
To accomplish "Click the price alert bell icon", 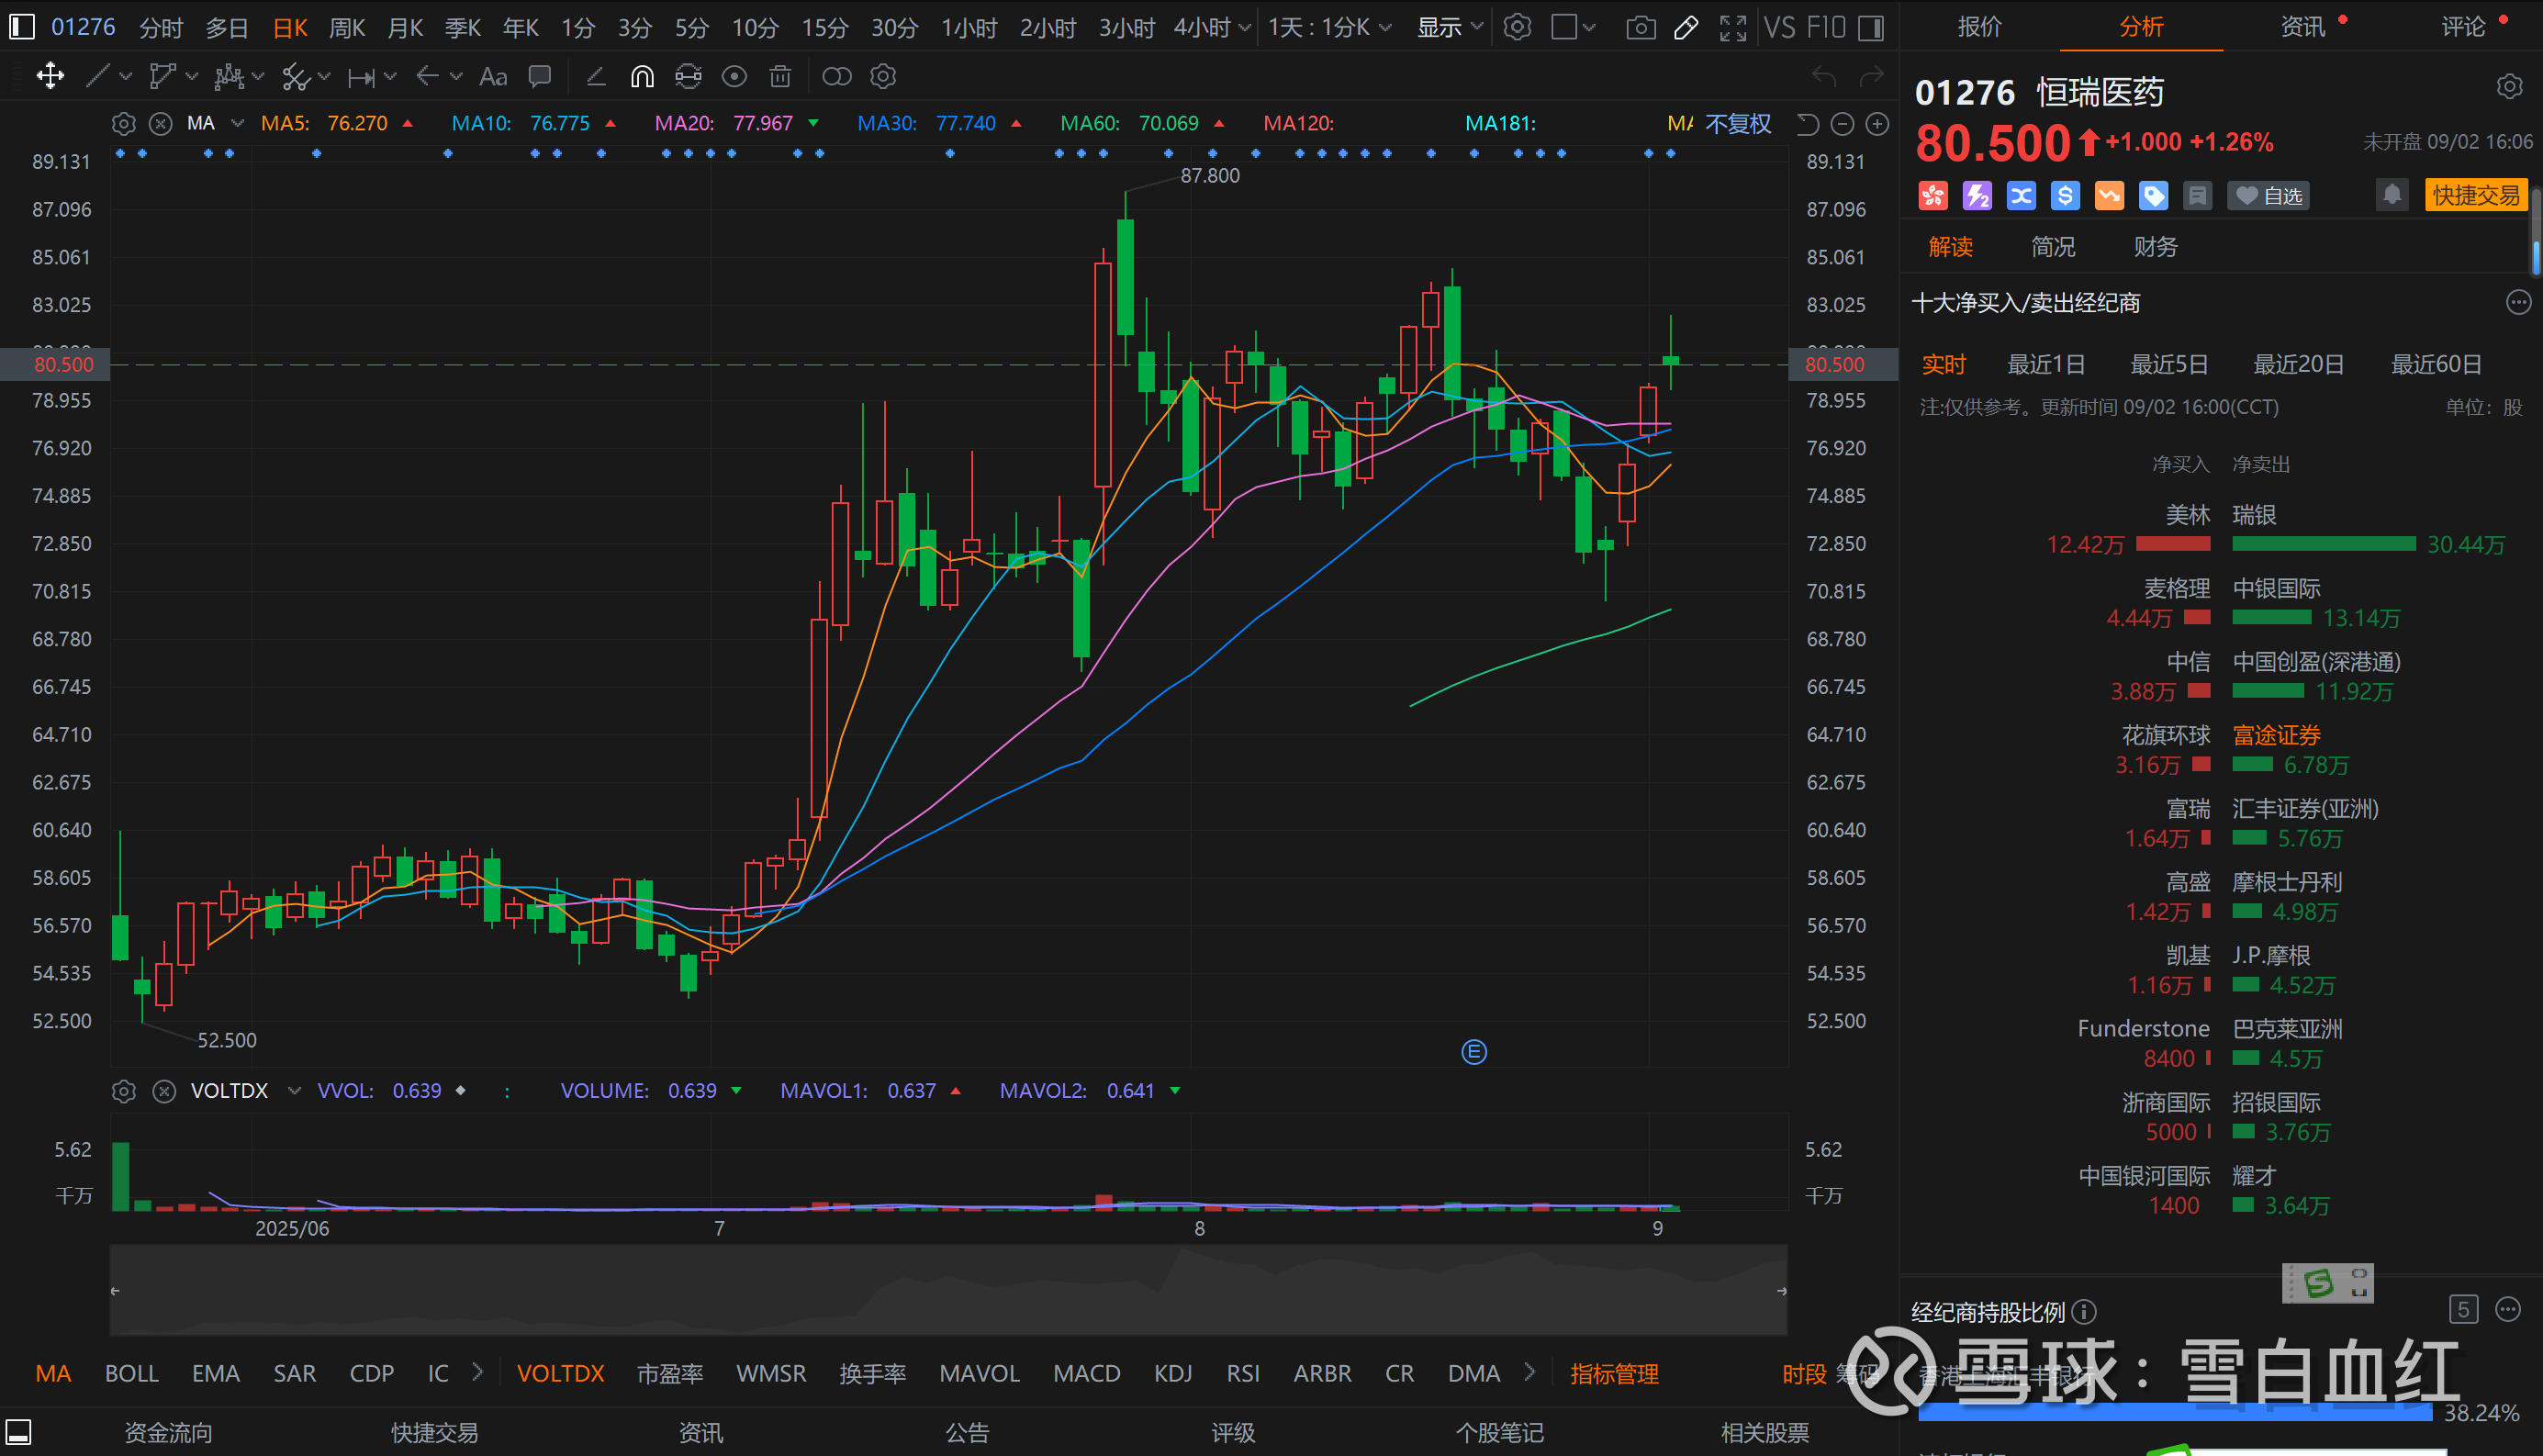I will coord(2391,195).
